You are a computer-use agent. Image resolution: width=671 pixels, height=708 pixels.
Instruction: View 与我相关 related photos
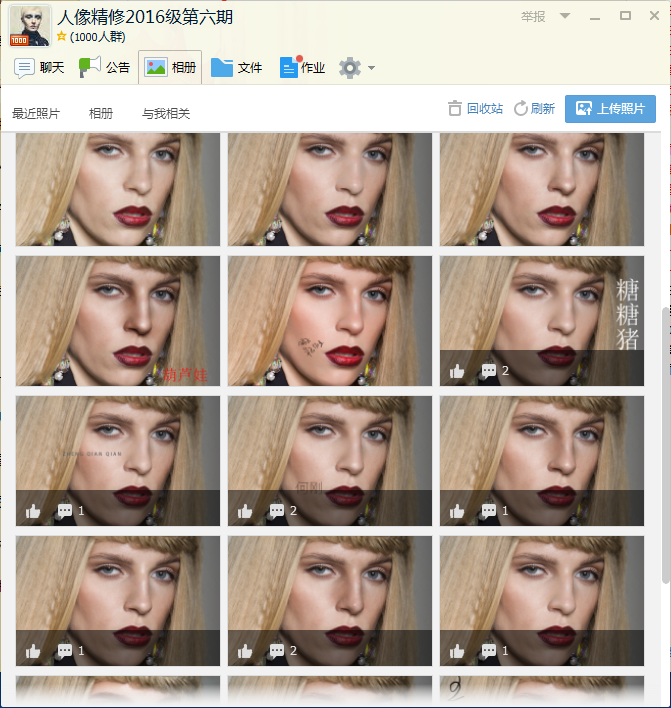coord(166,113)
